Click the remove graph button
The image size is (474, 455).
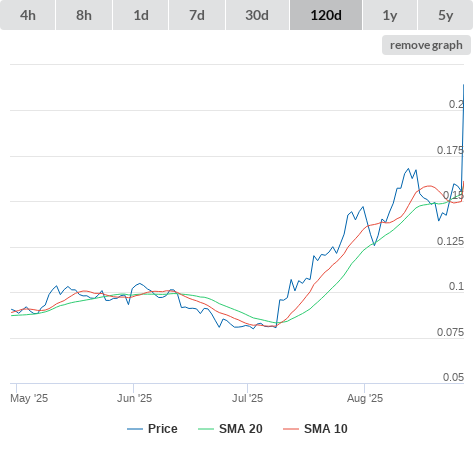(426, 45)
